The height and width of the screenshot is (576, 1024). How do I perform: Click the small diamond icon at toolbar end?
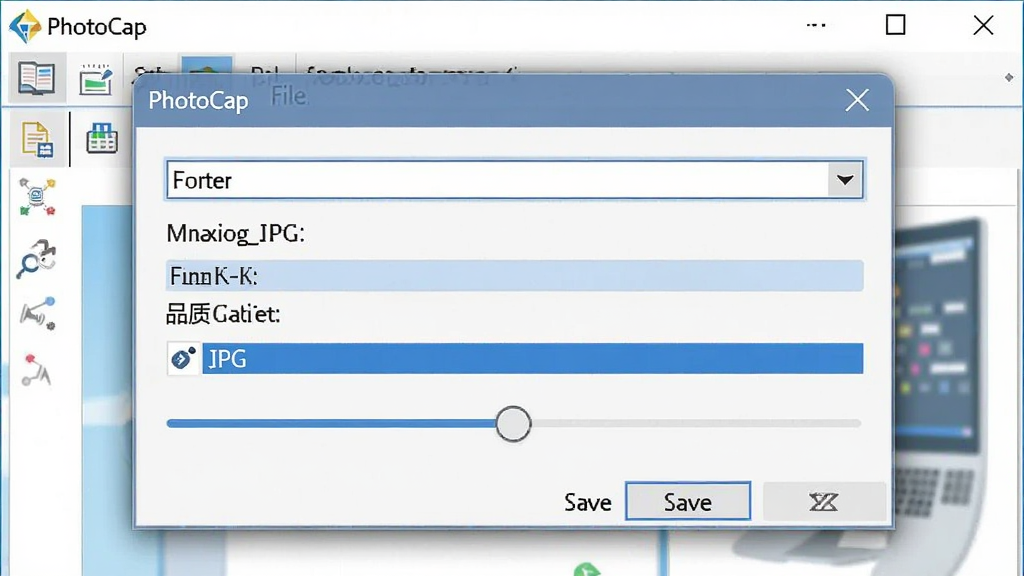pyautogui.click(x=1009, y=78)
